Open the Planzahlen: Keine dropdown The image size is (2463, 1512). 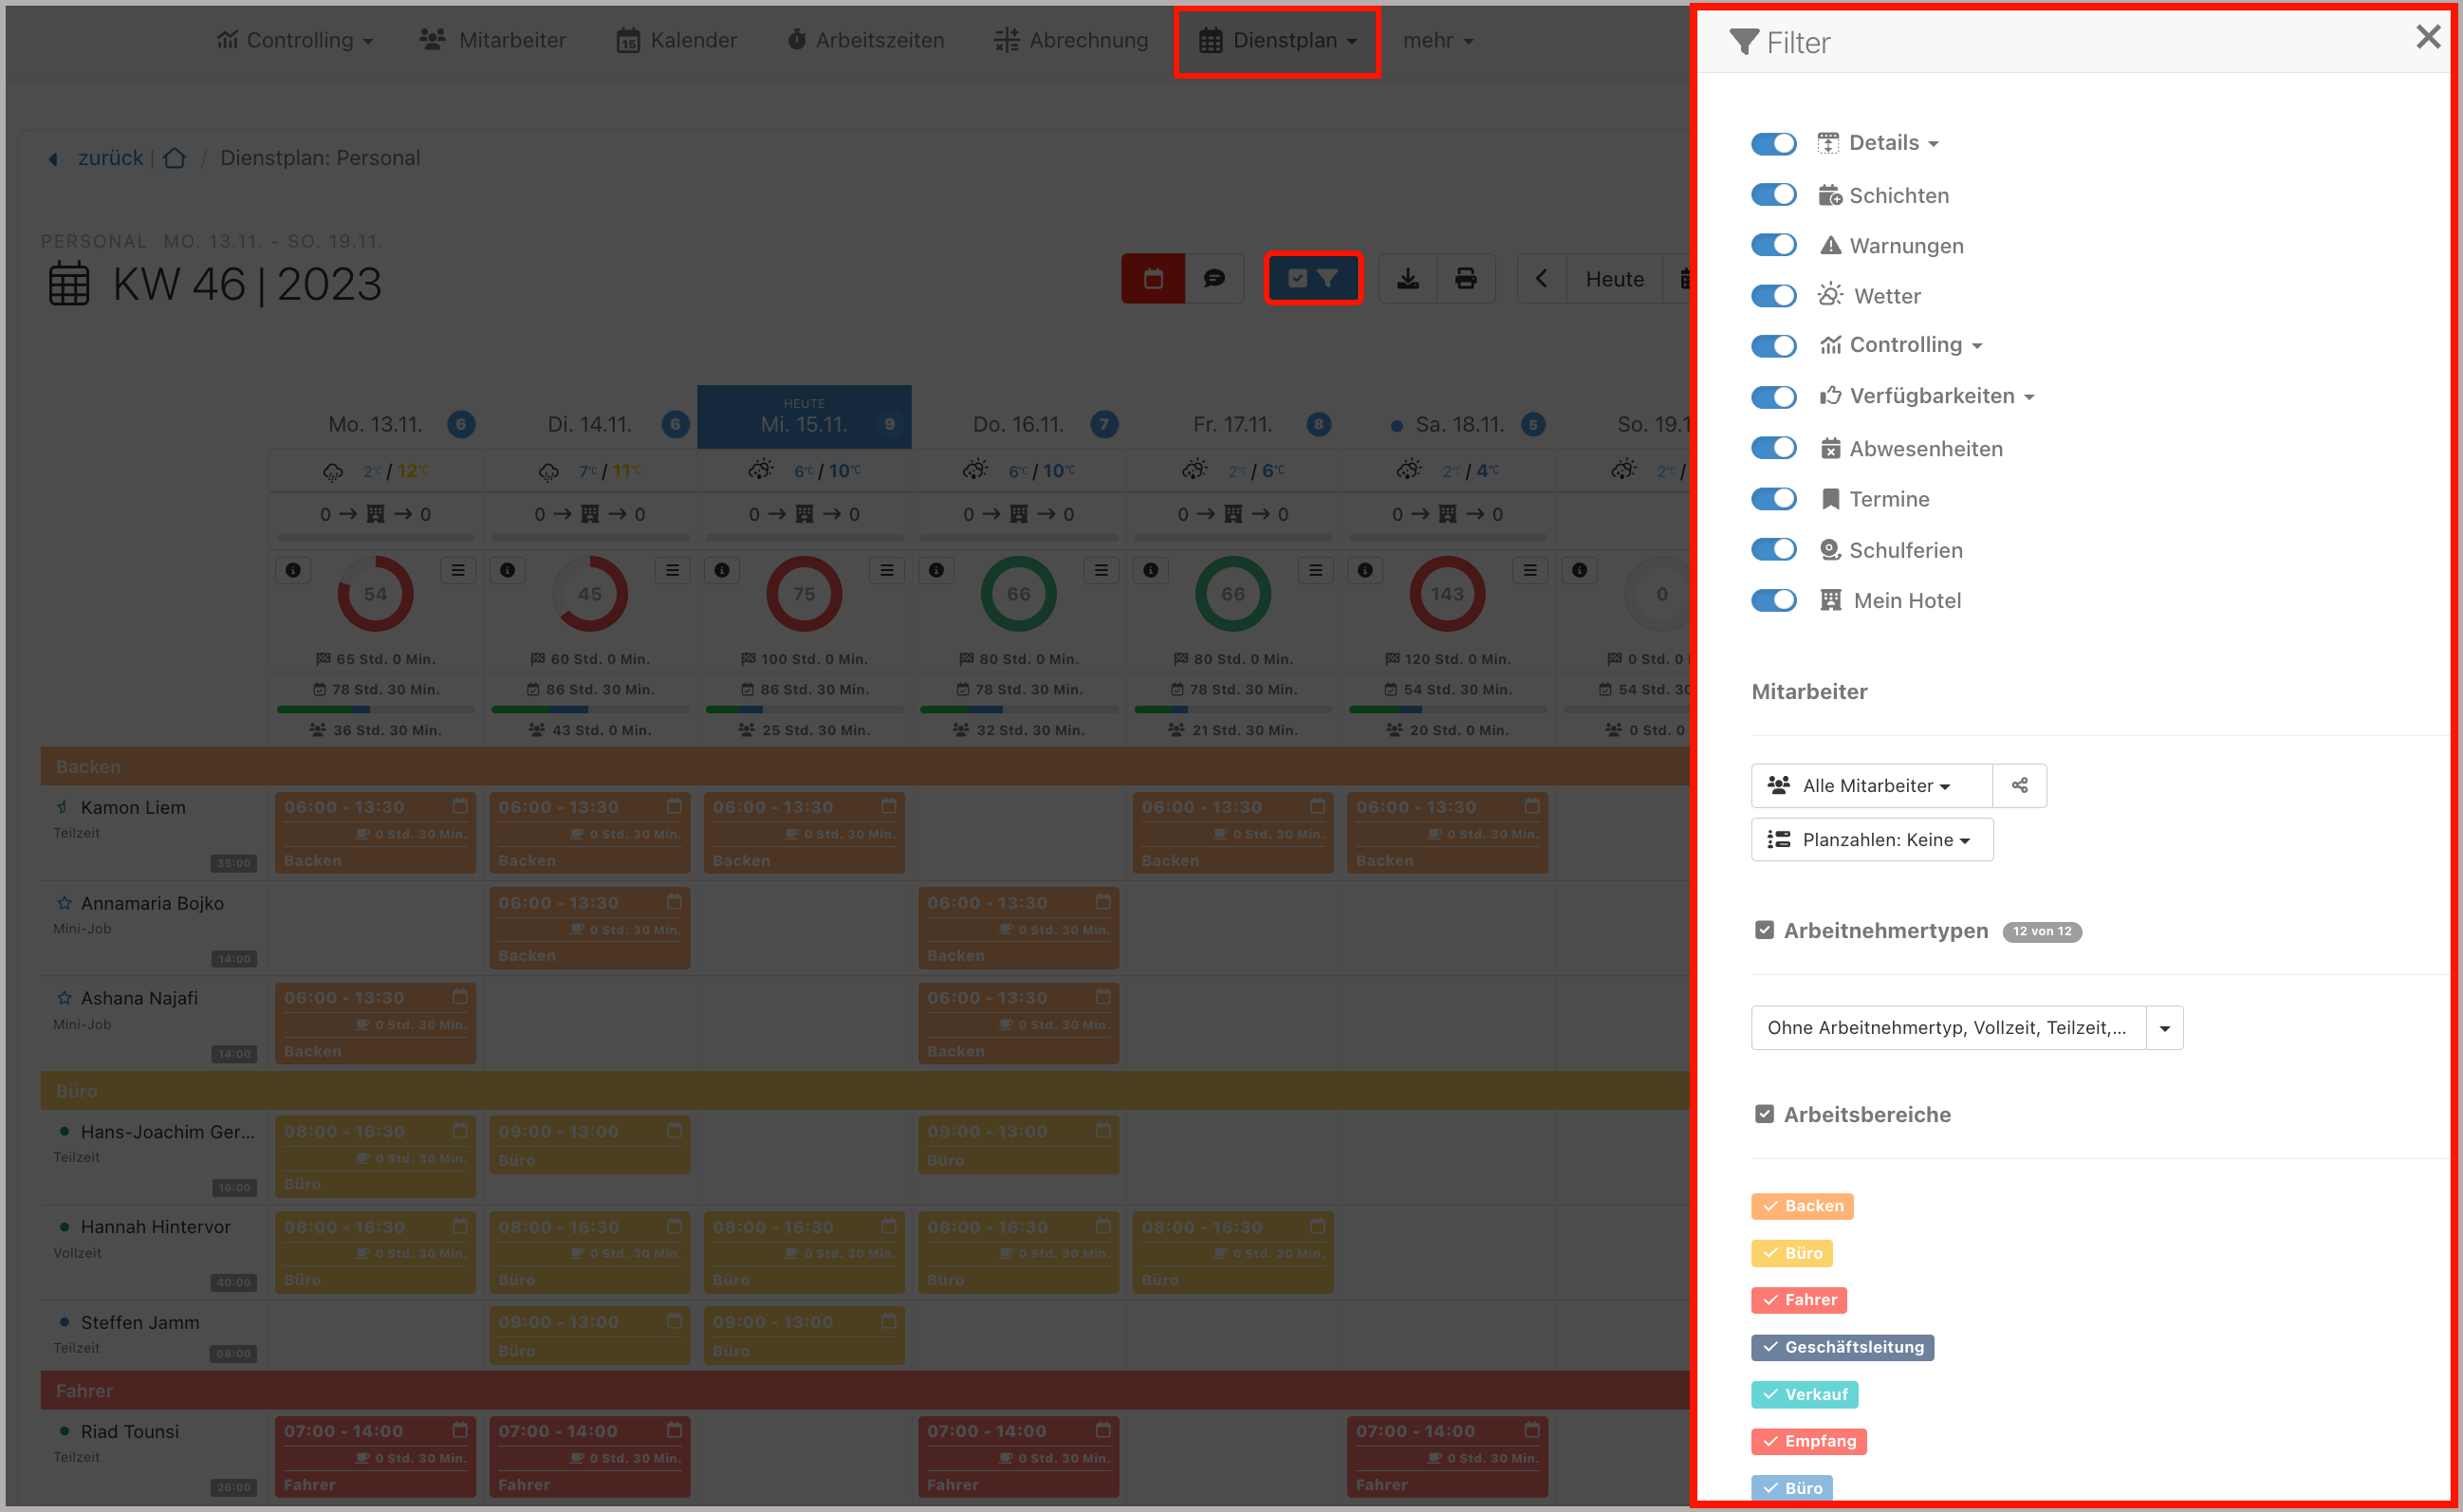point(1871,839)
